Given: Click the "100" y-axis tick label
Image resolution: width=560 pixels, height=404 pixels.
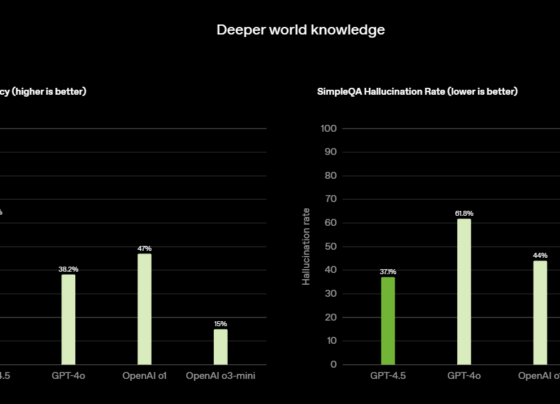Looking at the screenshot, I should [x=329, y=129].
